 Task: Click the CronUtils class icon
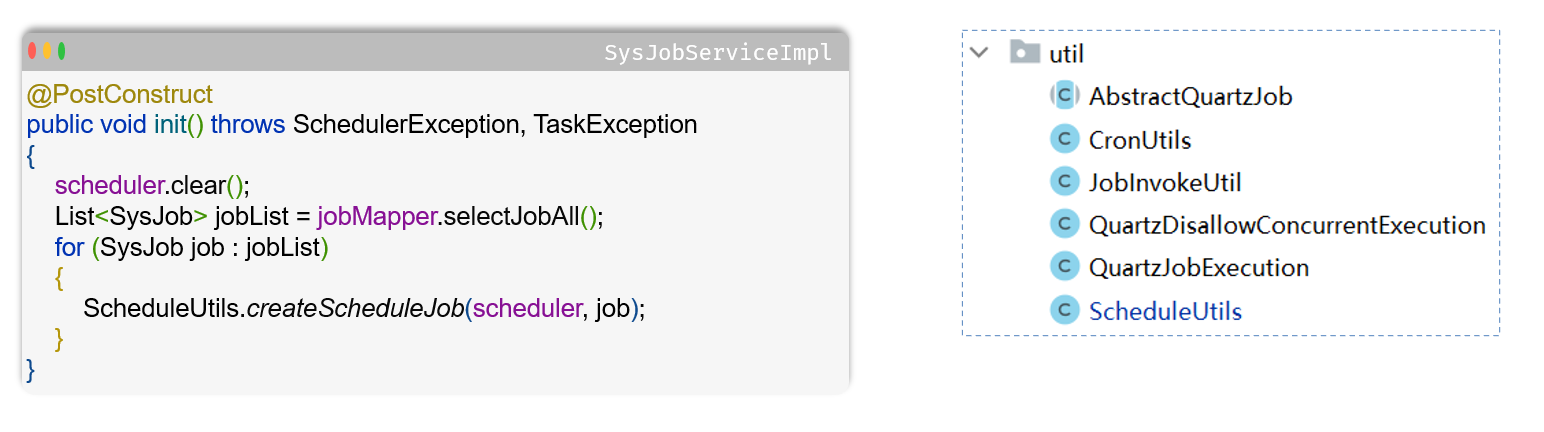click(1063, 140)
